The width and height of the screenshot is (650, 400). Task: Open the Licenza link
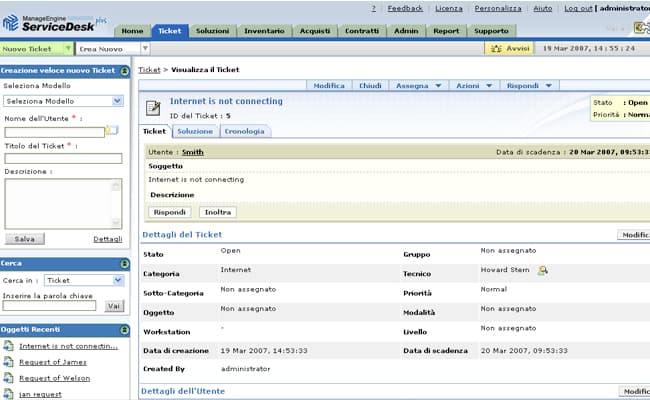(449, 8)
